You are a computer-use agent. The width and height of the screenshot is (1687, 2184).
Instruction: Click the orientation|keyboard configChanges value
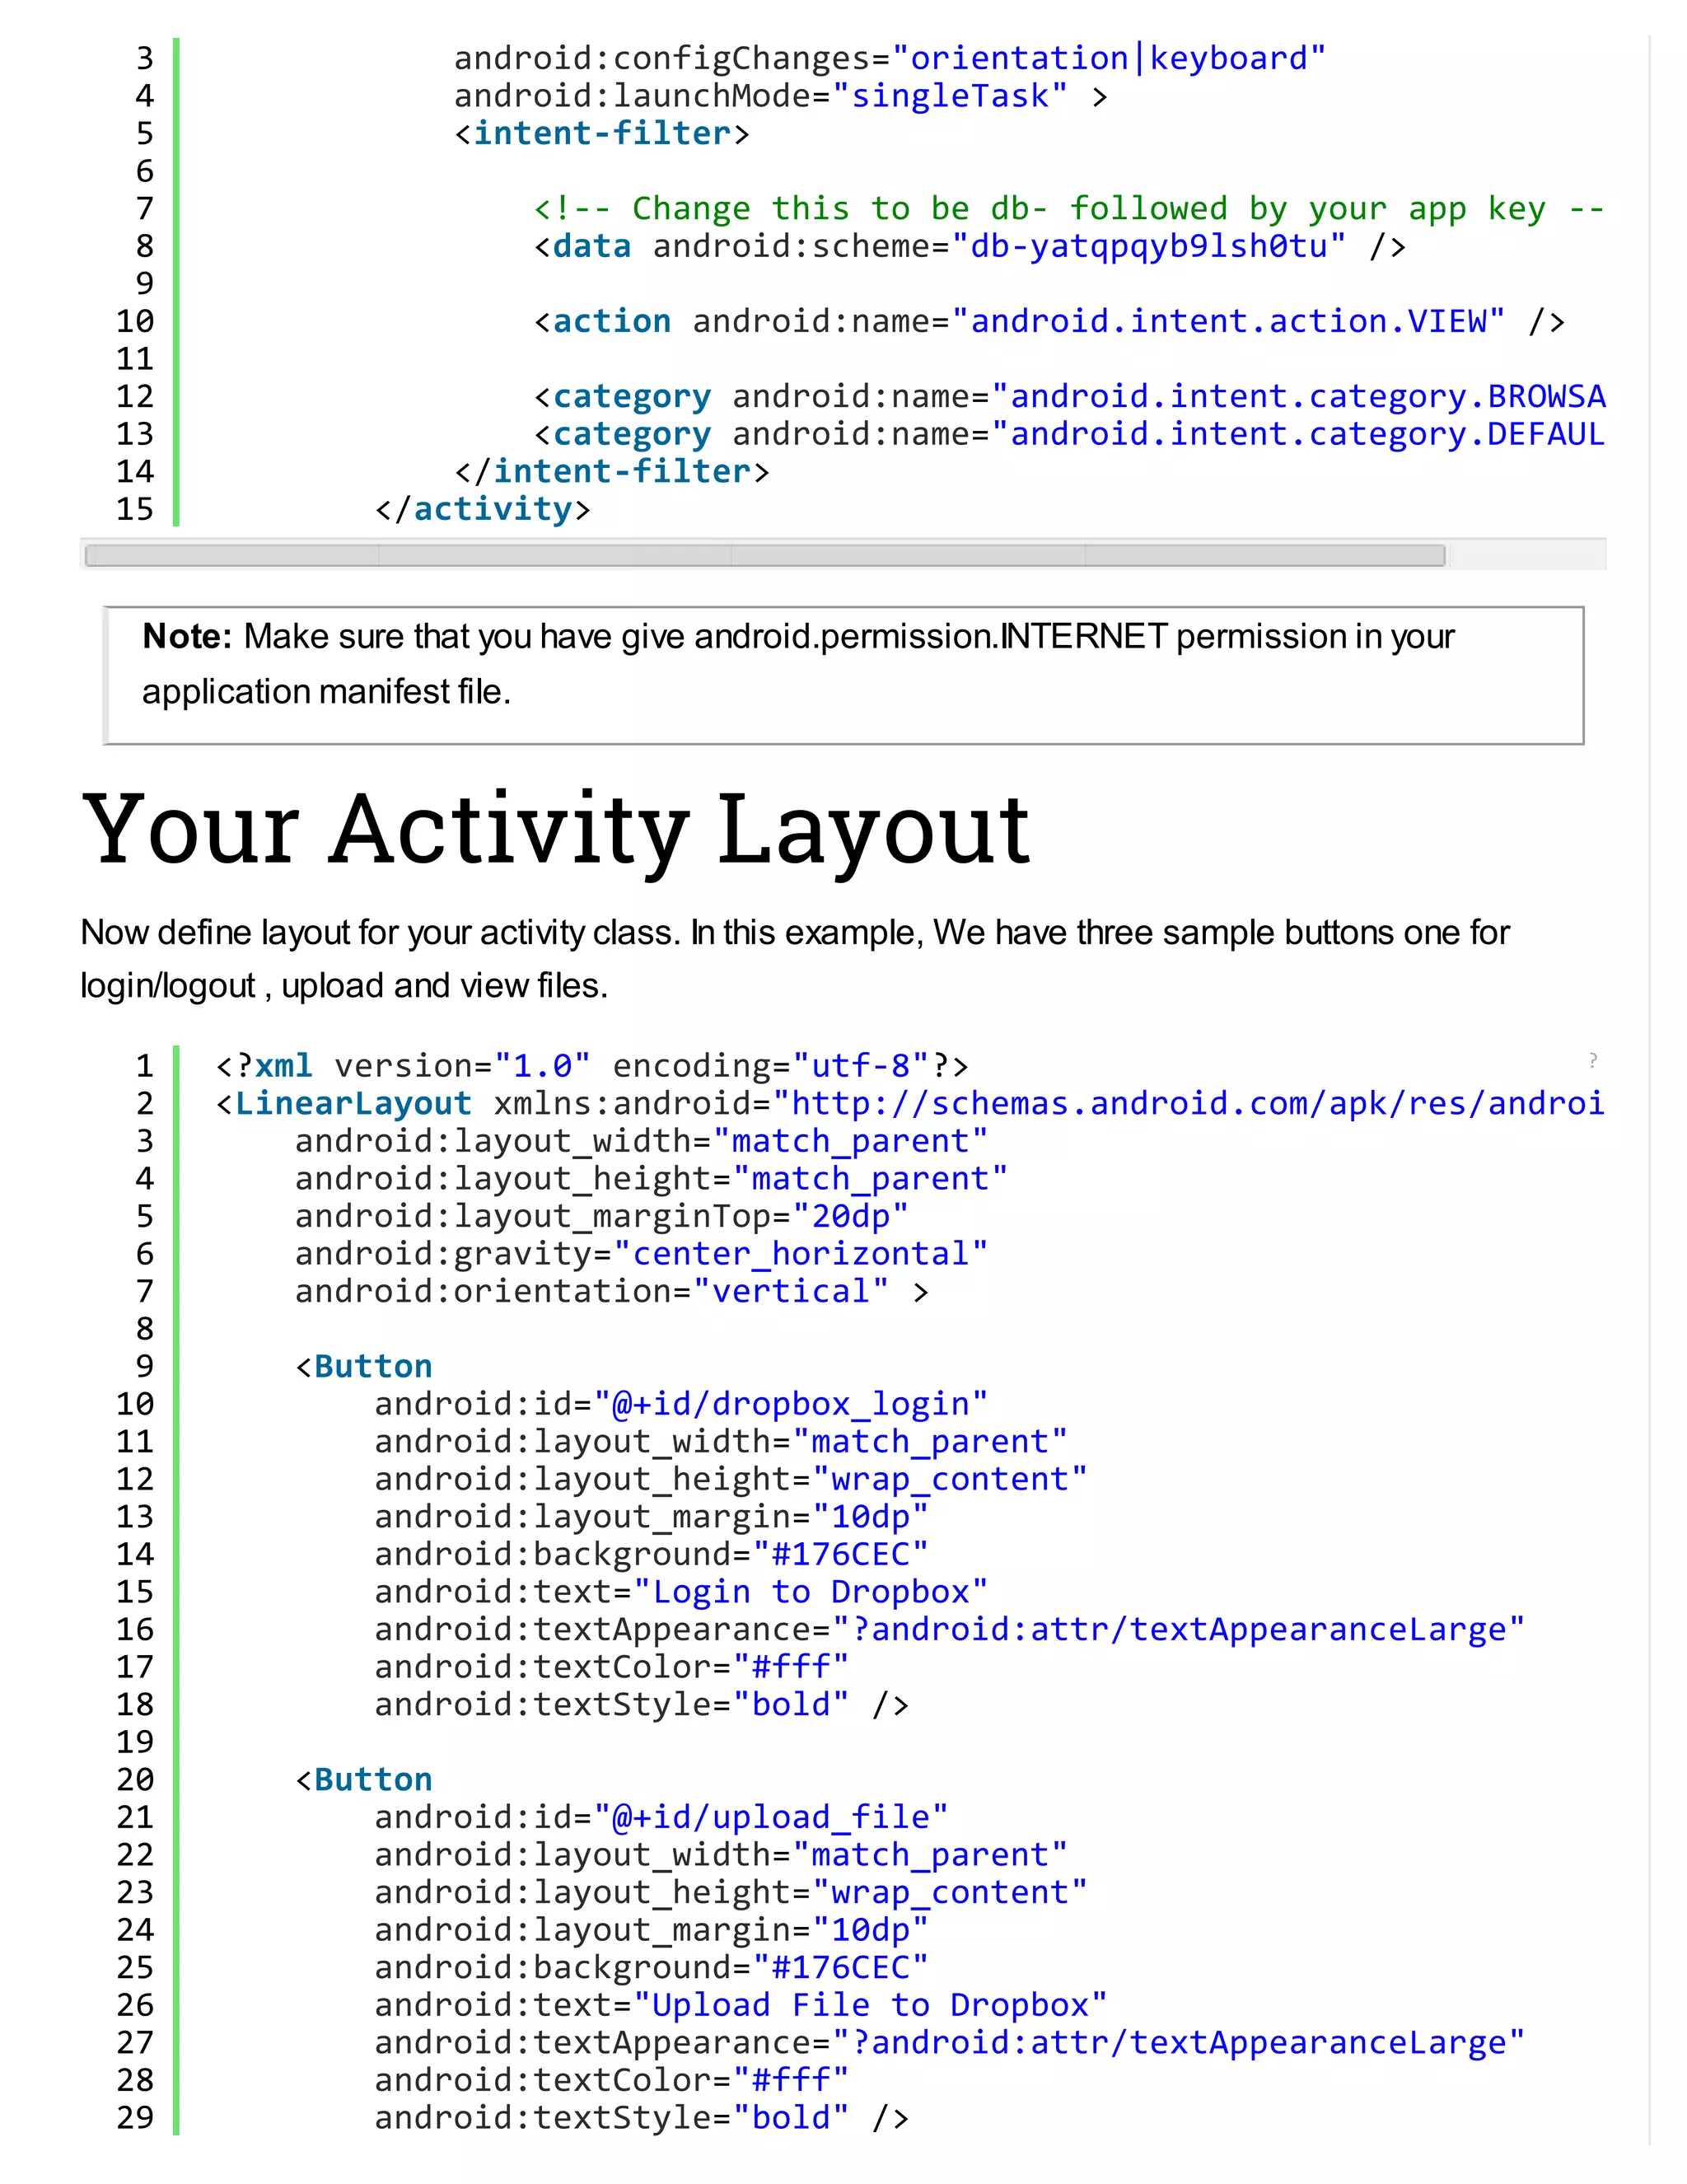click(1108, 58)
